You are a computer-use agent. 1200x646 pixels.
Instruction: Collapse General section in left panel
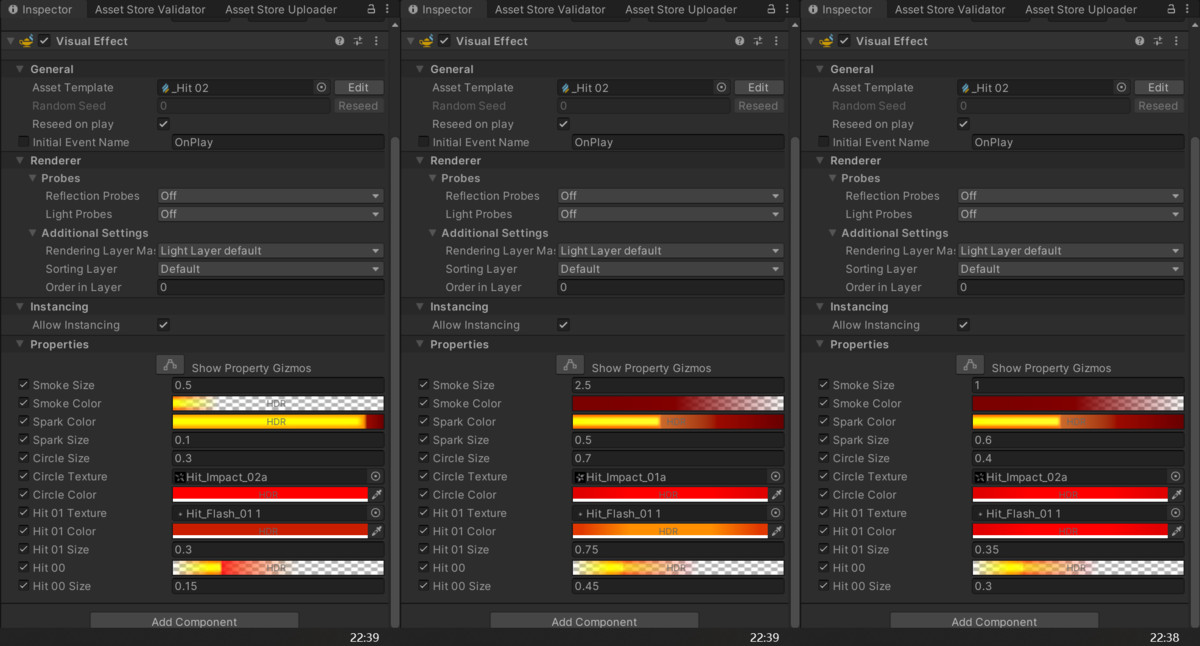(x=21, y=69)
